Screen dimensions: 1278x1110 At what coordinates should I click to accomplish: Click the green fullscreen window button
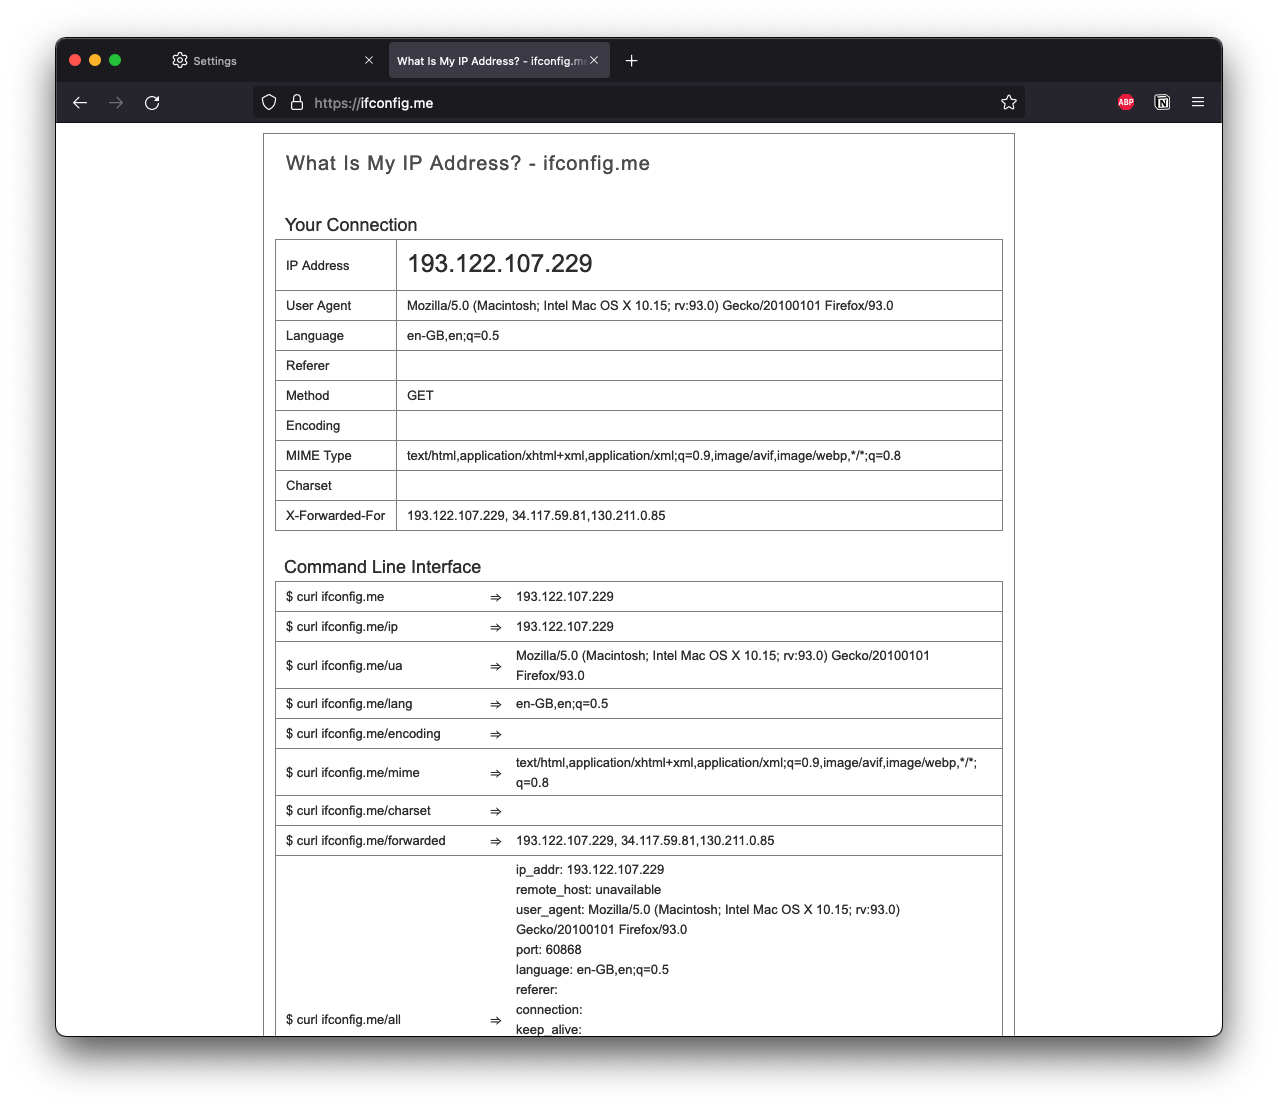[x=115, y=60]
